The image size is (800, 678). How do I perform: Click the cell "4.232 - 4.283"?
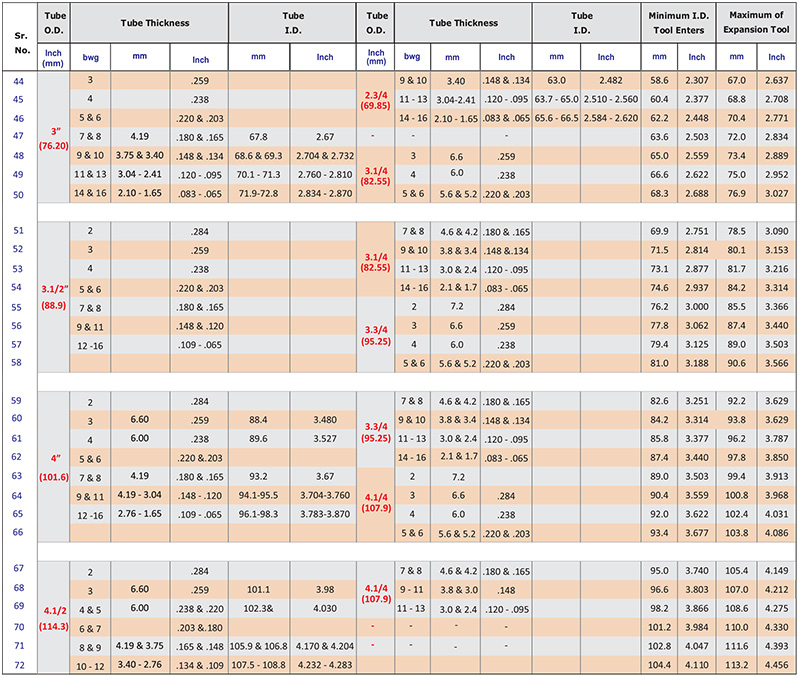[x=324, y=665]
